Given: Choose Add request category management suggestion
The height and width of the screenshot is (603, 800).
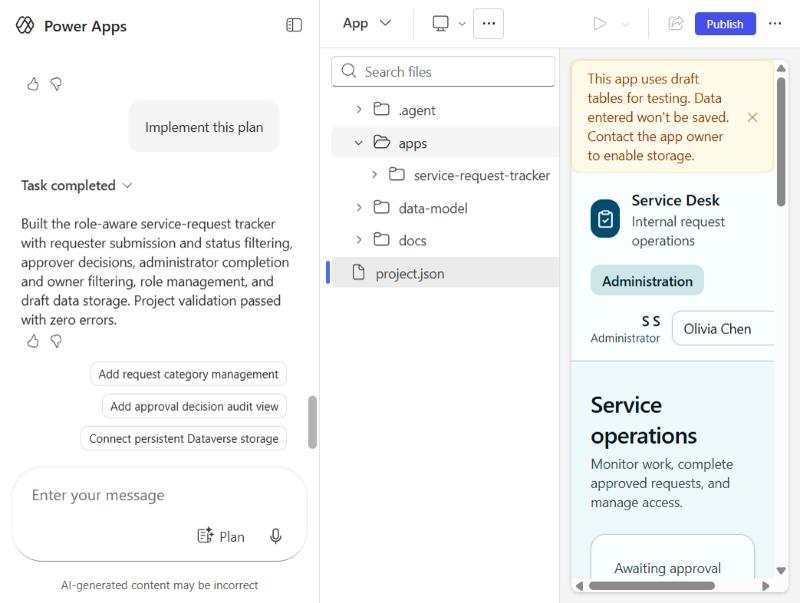Looking at the screenshot, I should pyautogui.click(x=188, y=374).
